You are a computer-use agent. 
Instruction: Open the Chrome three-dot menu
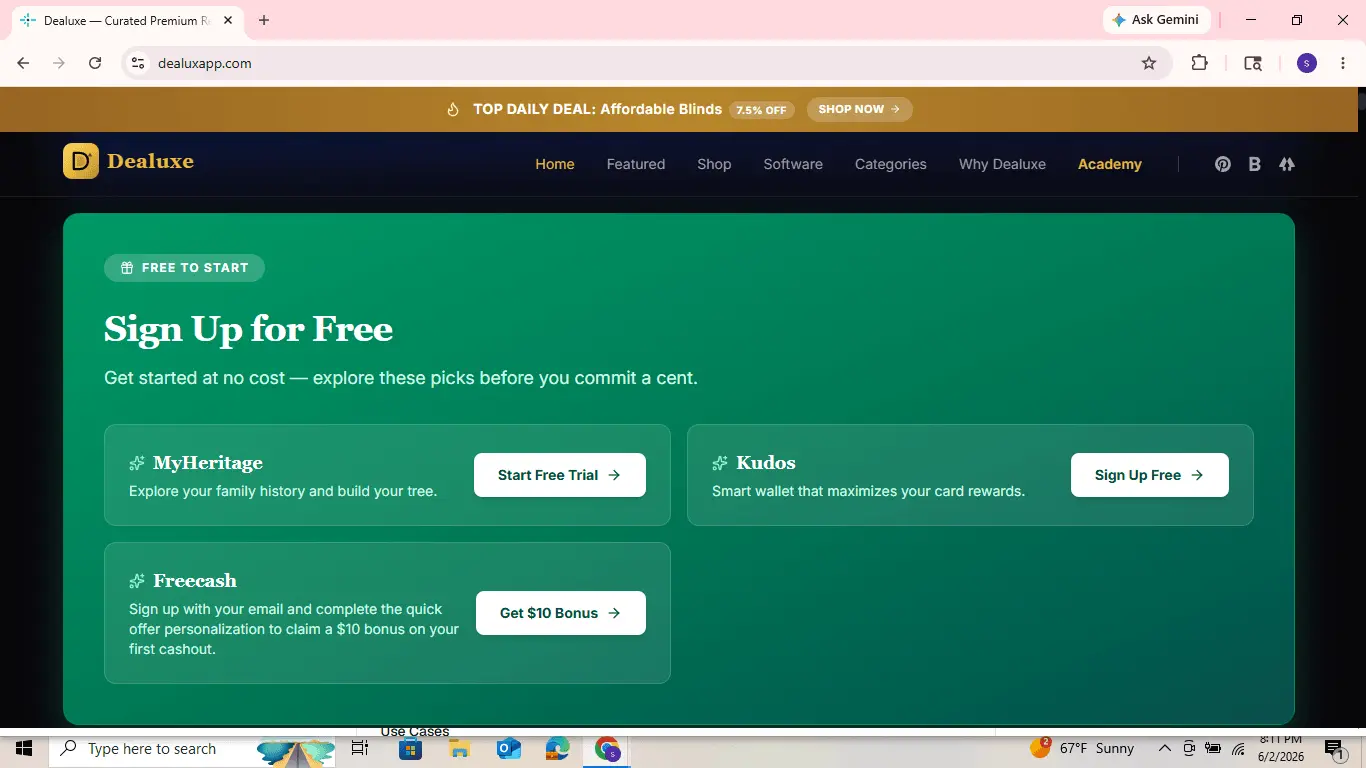point(1341,63)
